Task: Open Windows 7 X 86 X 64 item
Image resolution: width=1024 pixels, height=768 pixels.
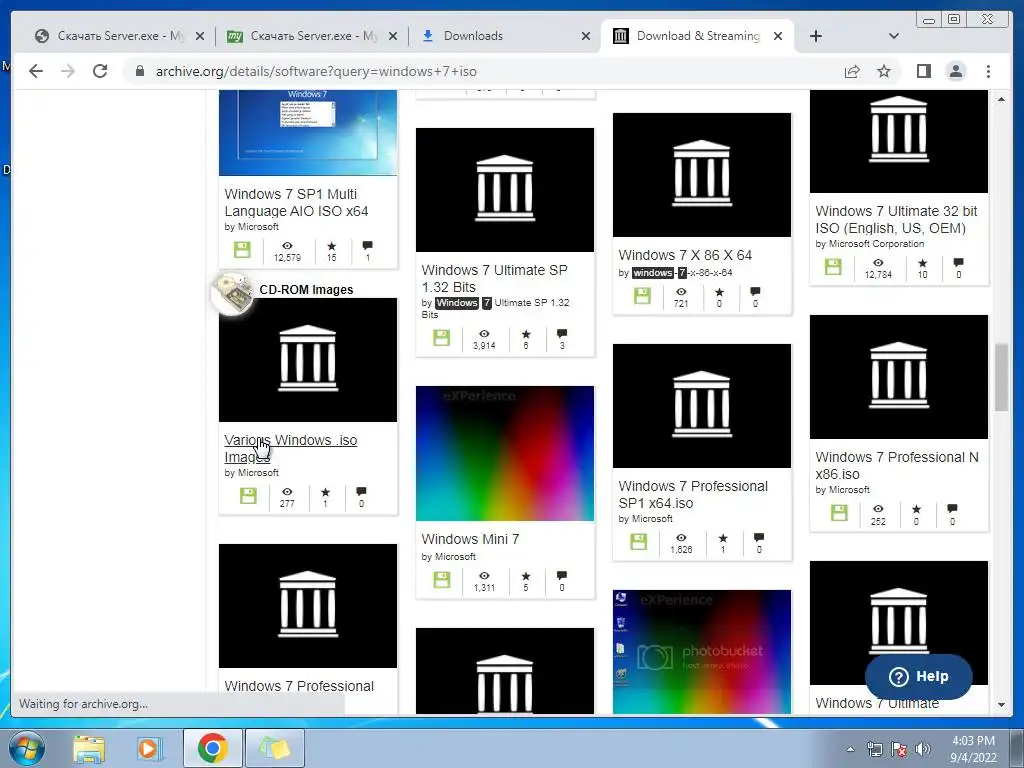Action: (x=685, y=255)
